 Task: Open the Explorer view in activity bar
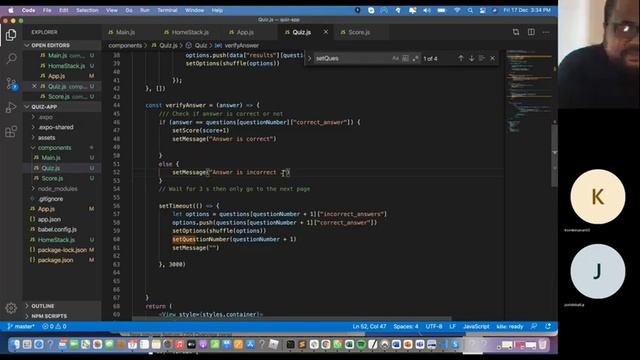(11, 35)
